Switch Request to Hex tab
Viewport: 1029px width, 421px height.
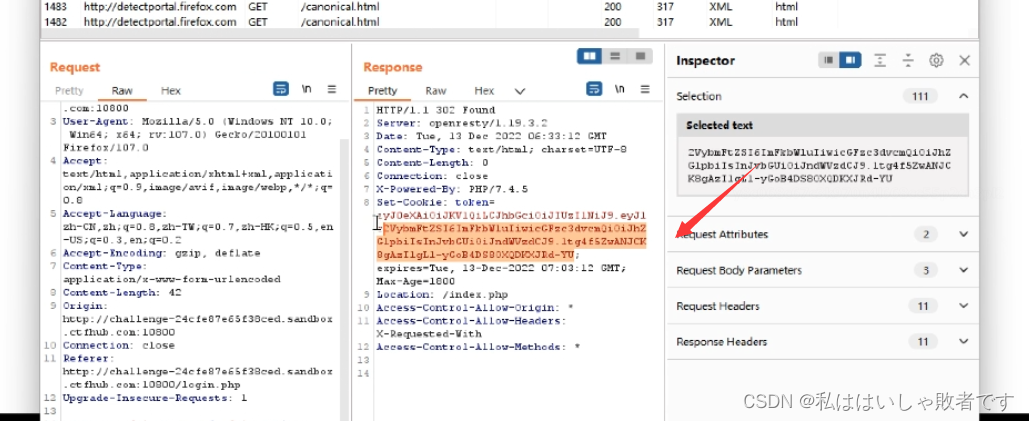pyautogui.click(x=171, y=90)
